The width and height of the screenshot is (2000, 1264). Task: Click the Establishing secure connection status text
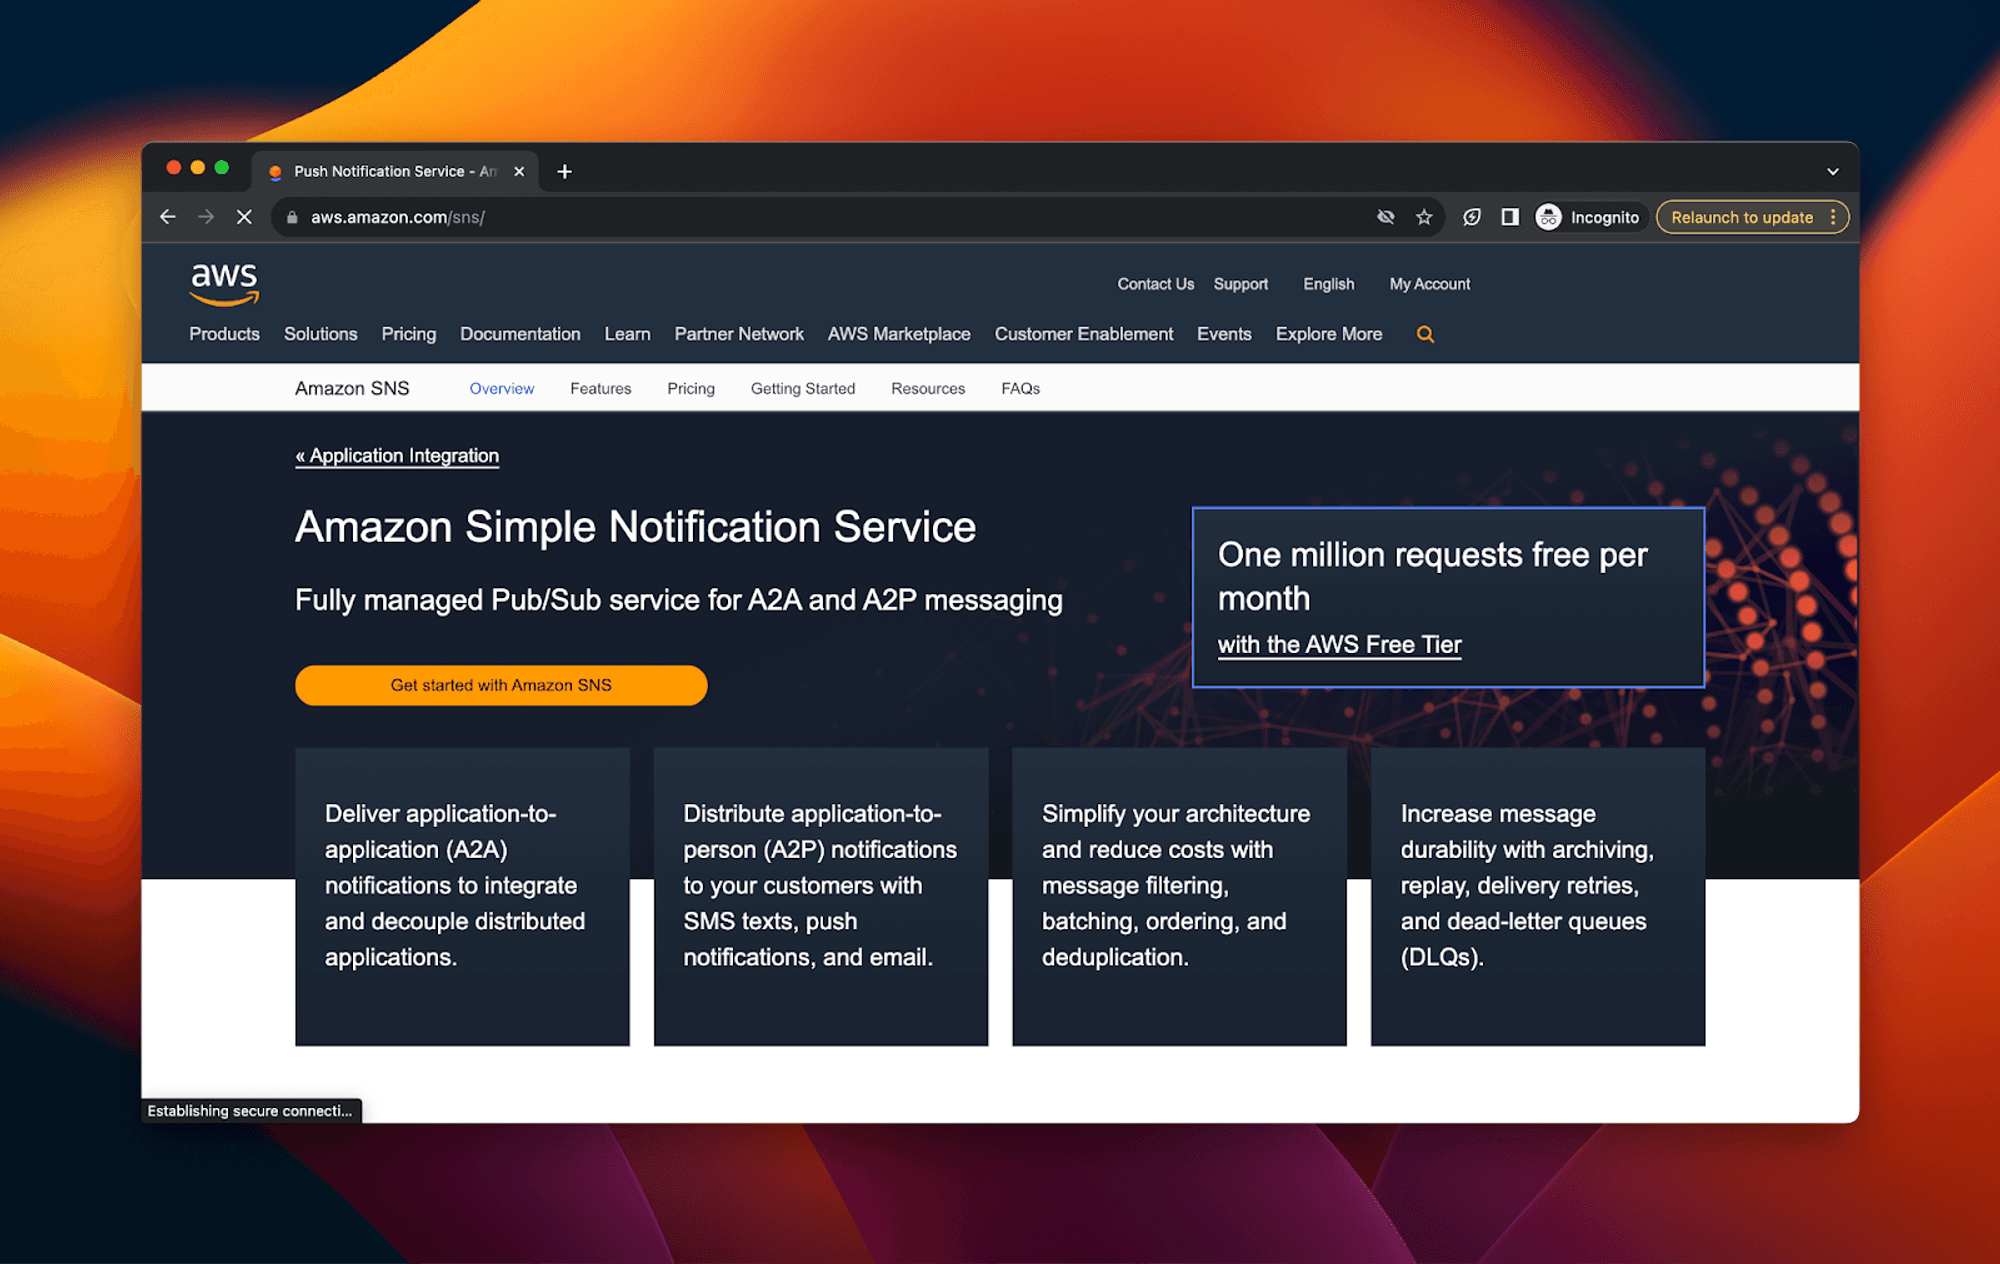[x=250, y=1111]
